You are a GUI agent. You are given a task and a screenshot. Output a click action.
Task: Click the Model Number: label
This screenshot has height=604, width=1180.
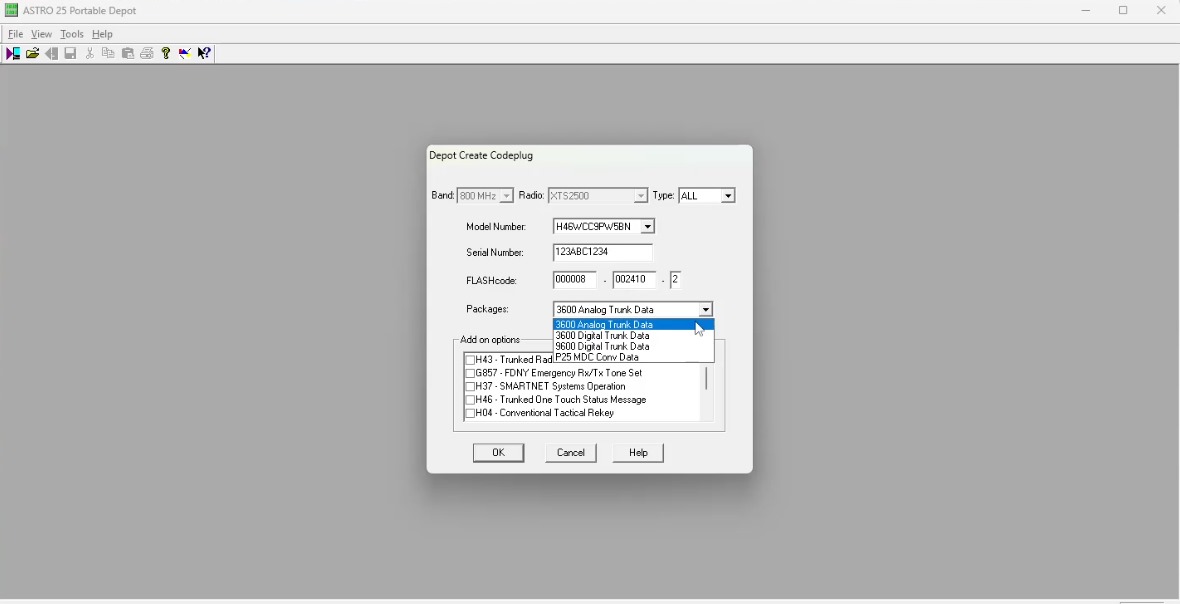(x=496, y=227)
